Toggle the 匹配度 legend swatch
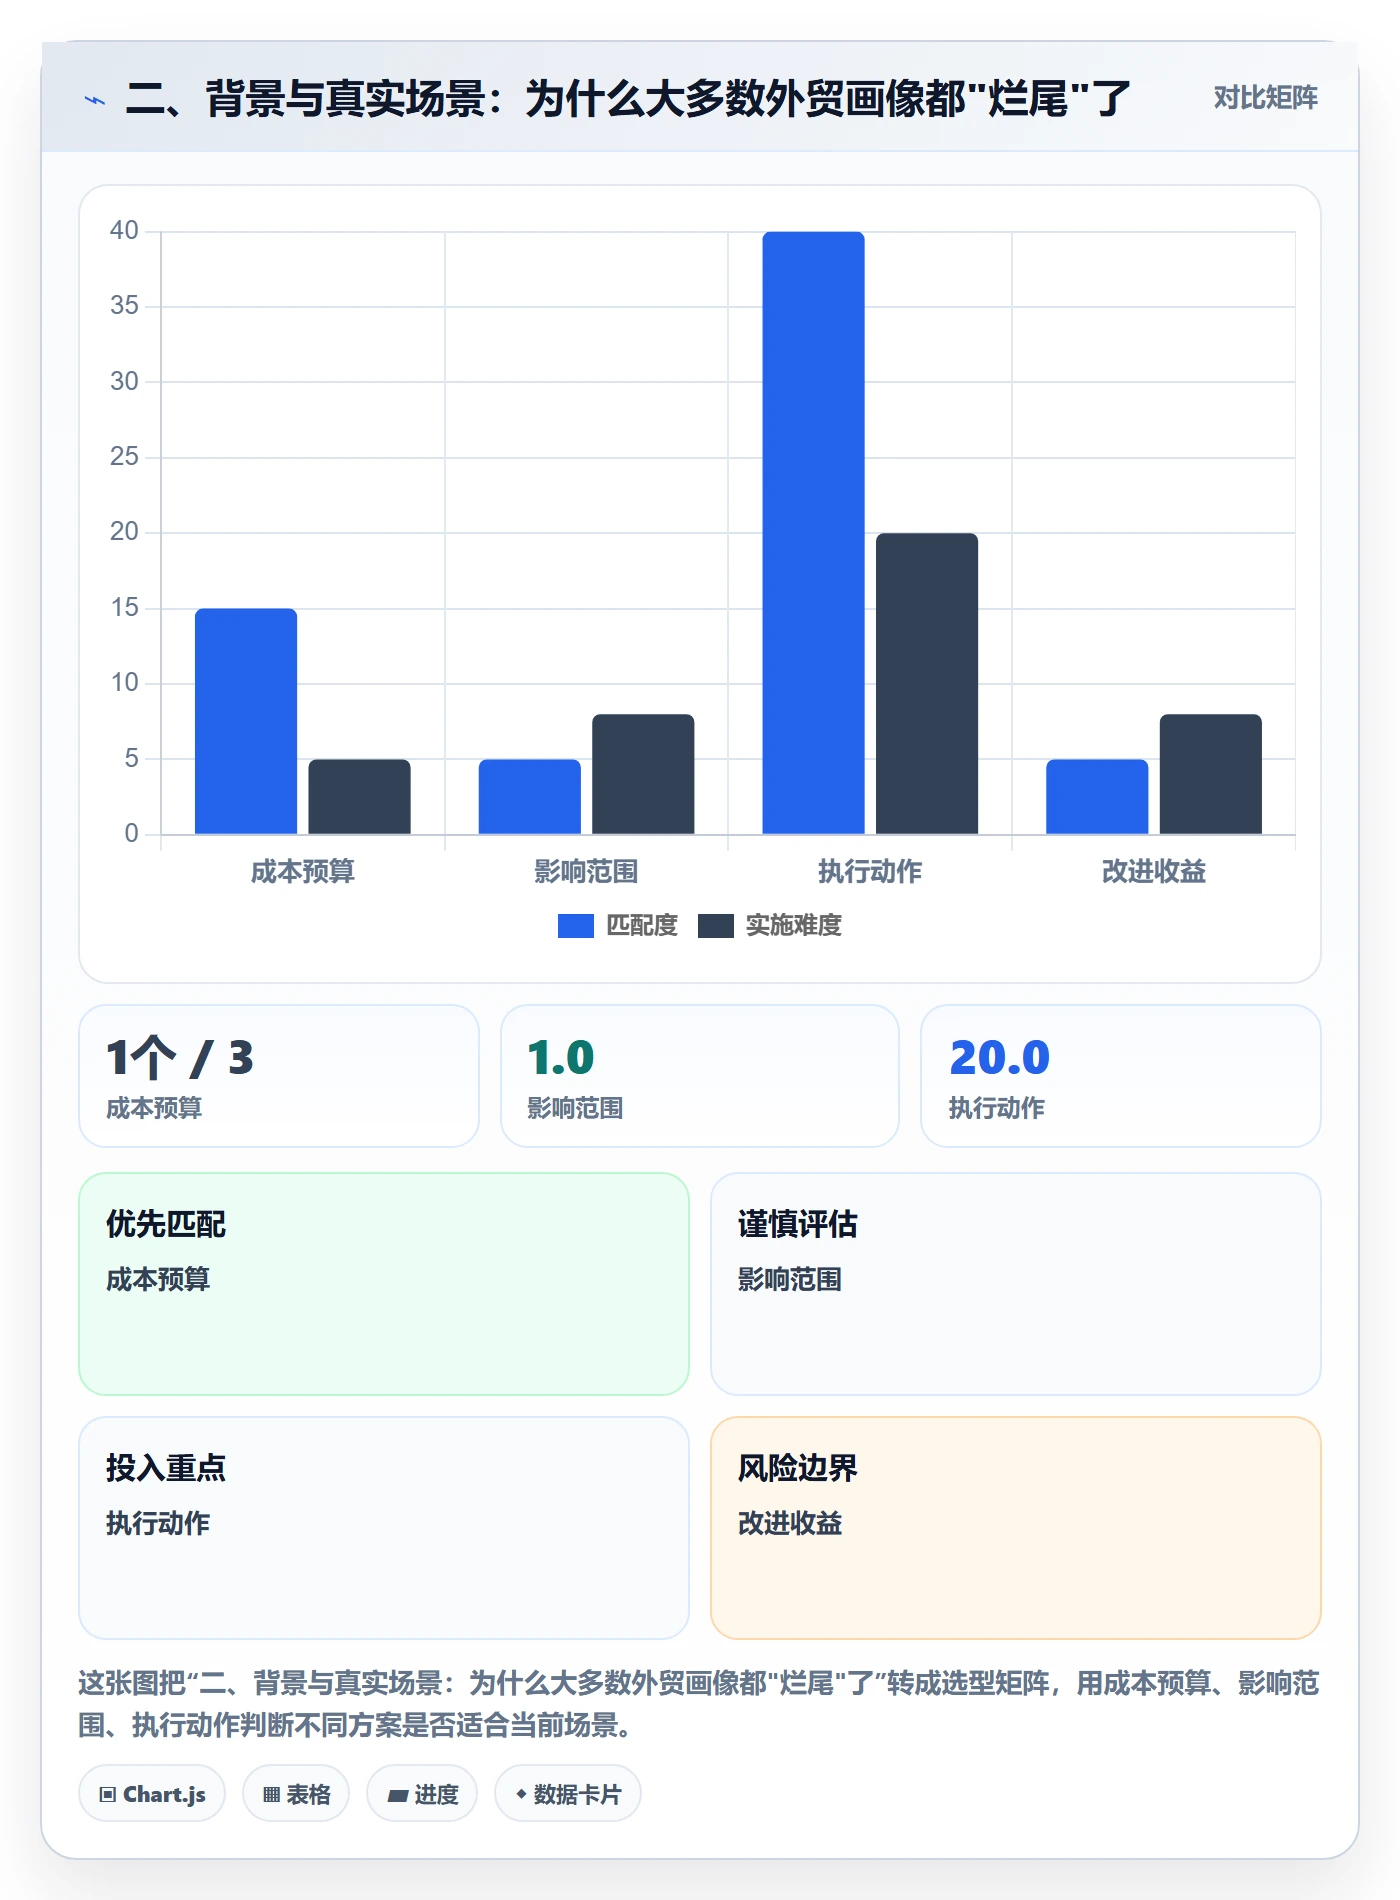Viewport: 1400px width, 1900px height. tap(575, 926)
